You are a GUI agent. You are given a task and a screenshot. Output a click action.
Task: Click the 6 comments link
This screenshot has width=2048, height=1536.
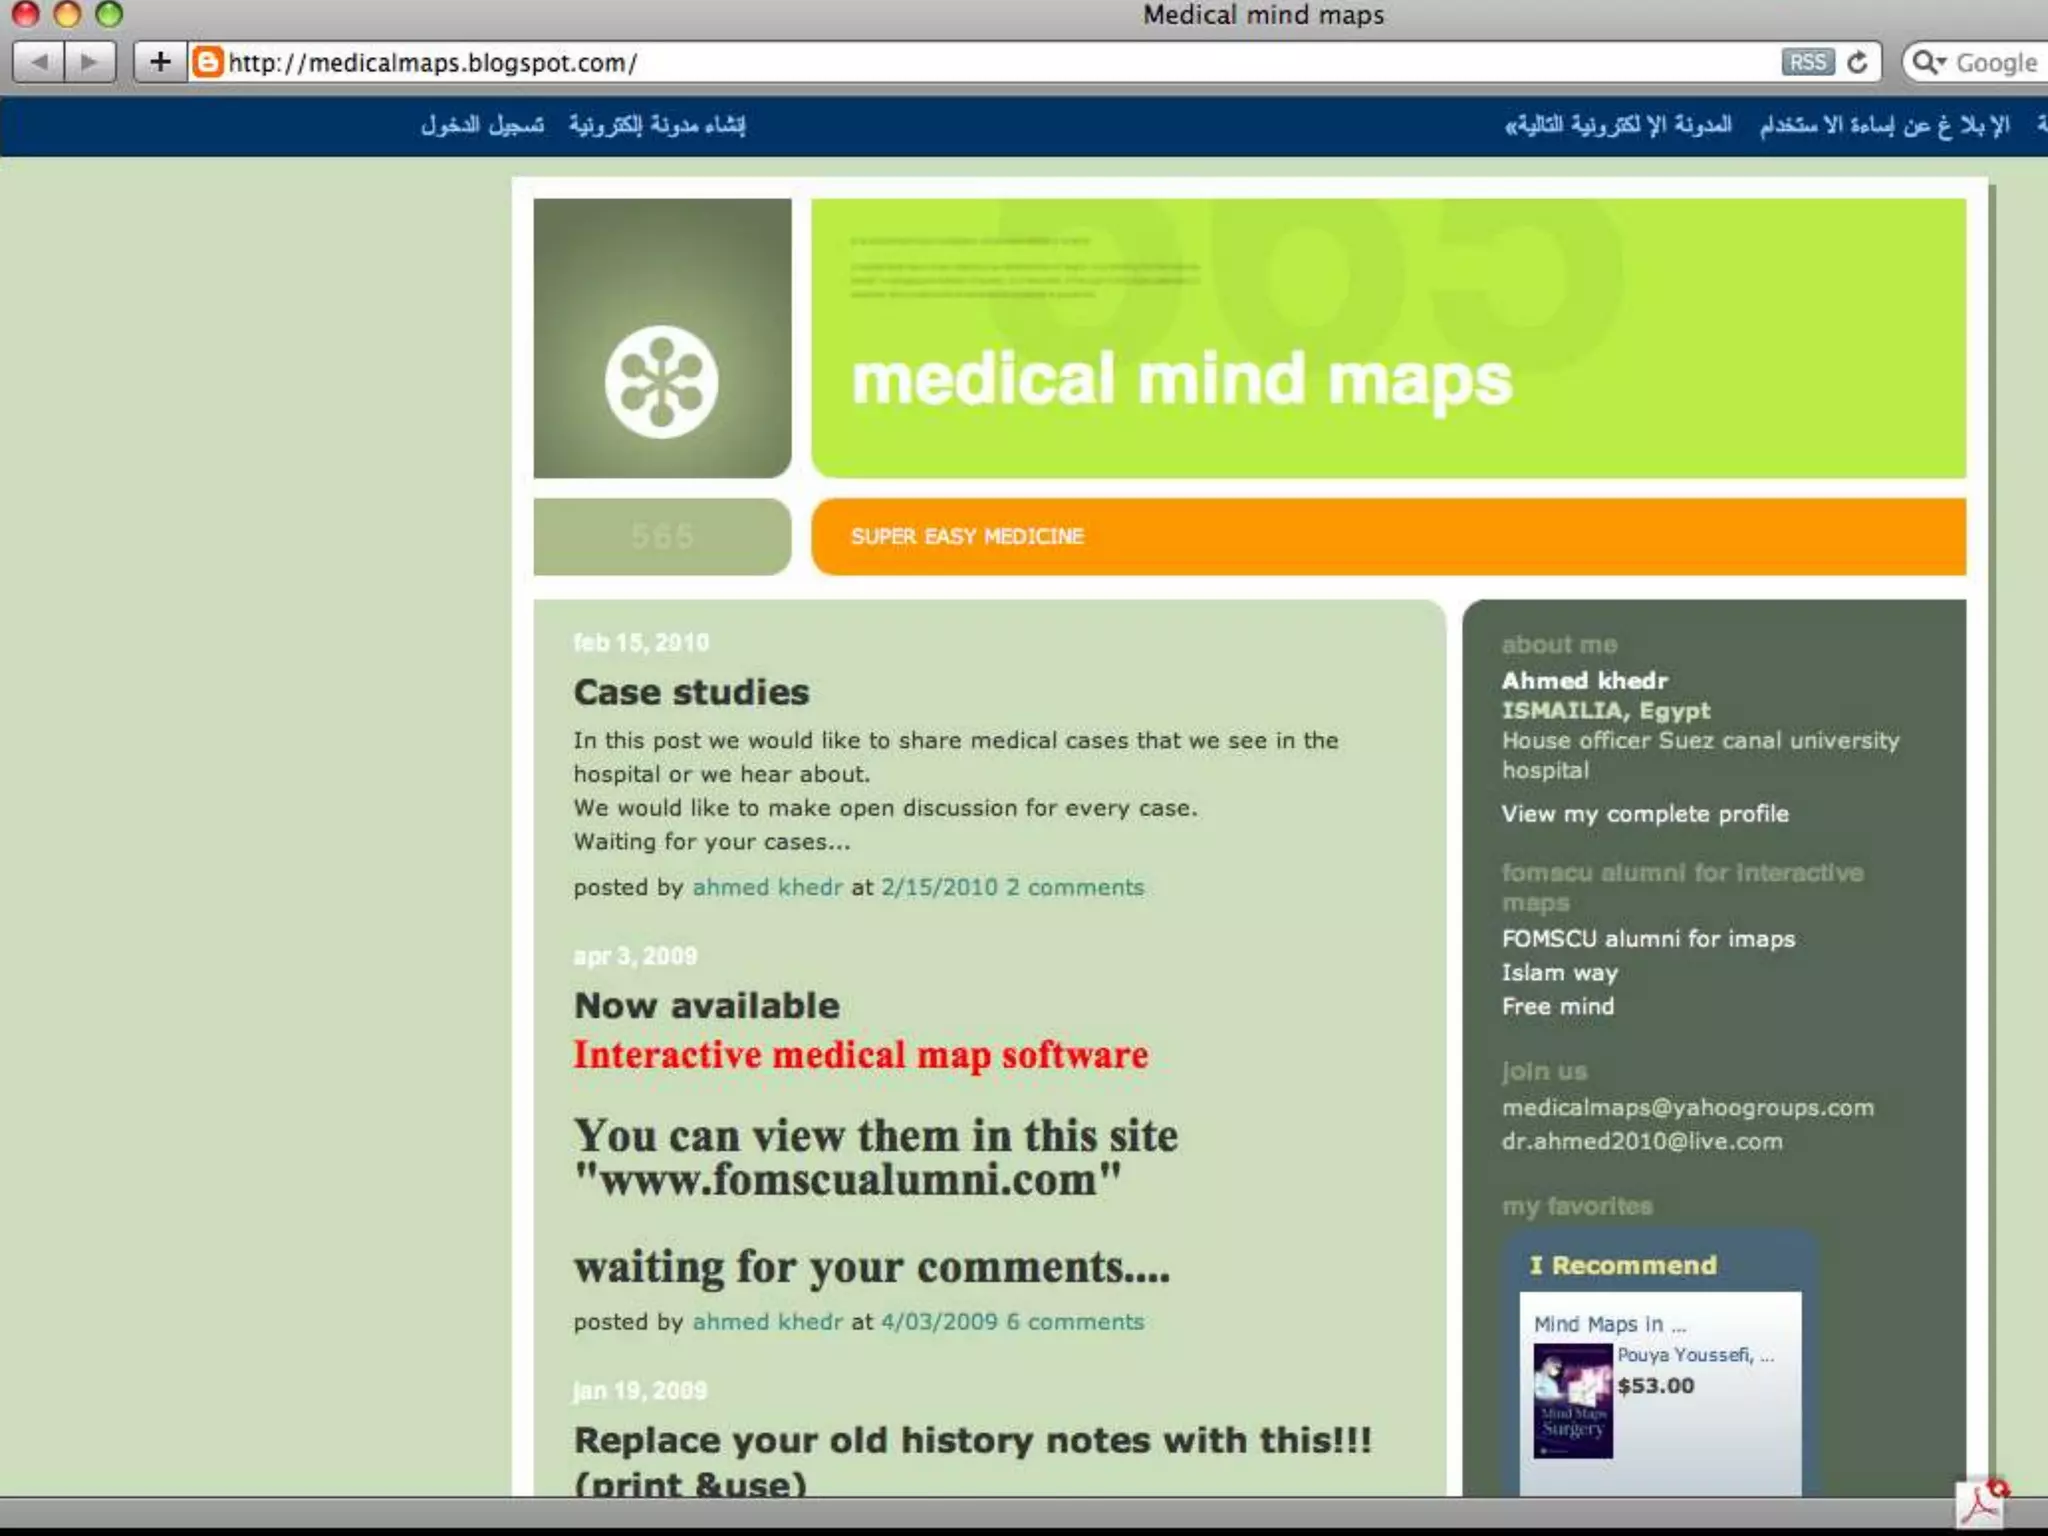click(1074, 1322)
